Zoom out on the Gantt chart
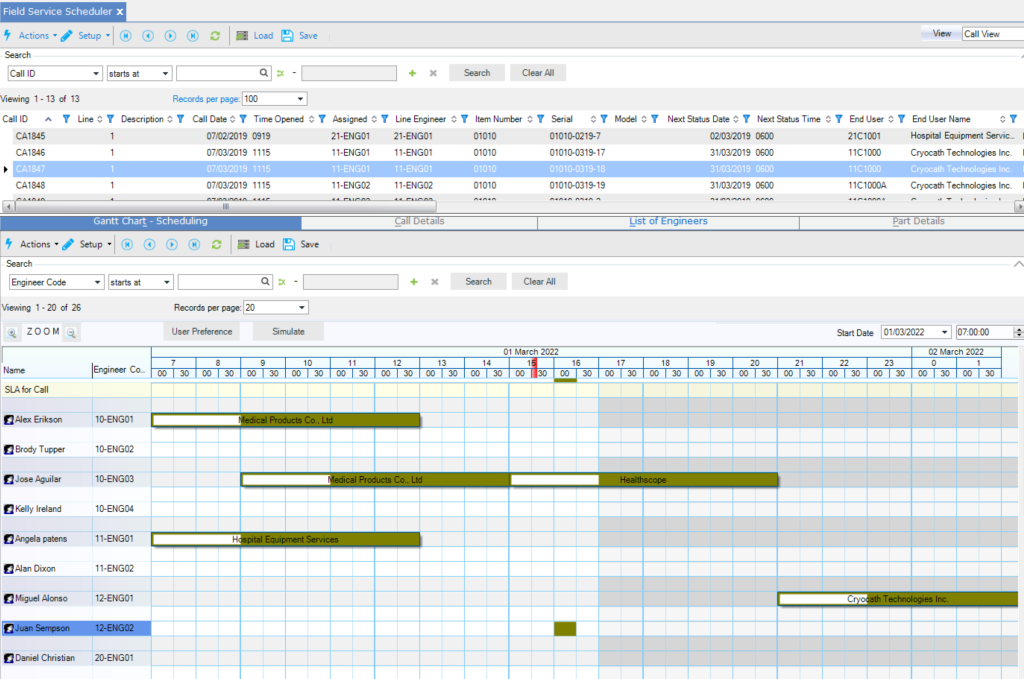1024x679 pixels. pyautogui.click(x=72, y=332)
